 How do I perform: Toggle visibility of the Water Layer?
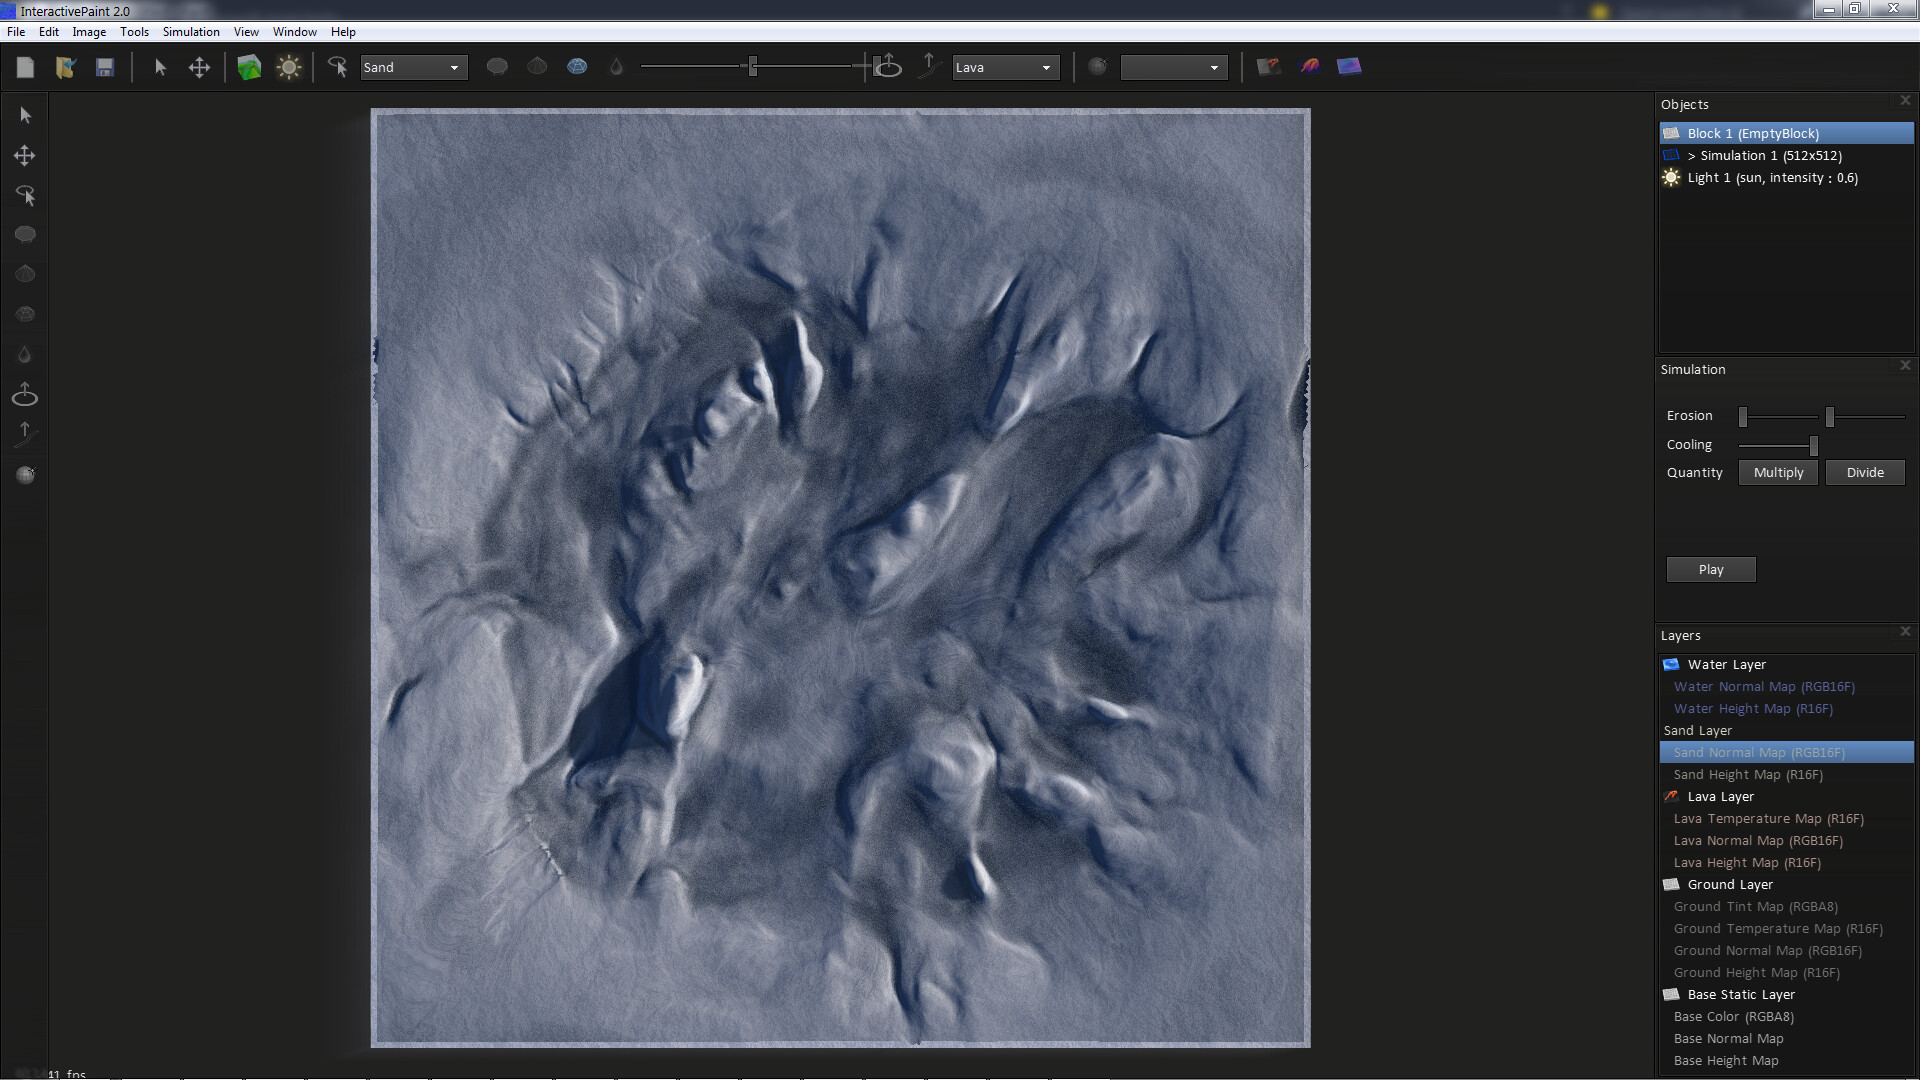click(1670, 664)
